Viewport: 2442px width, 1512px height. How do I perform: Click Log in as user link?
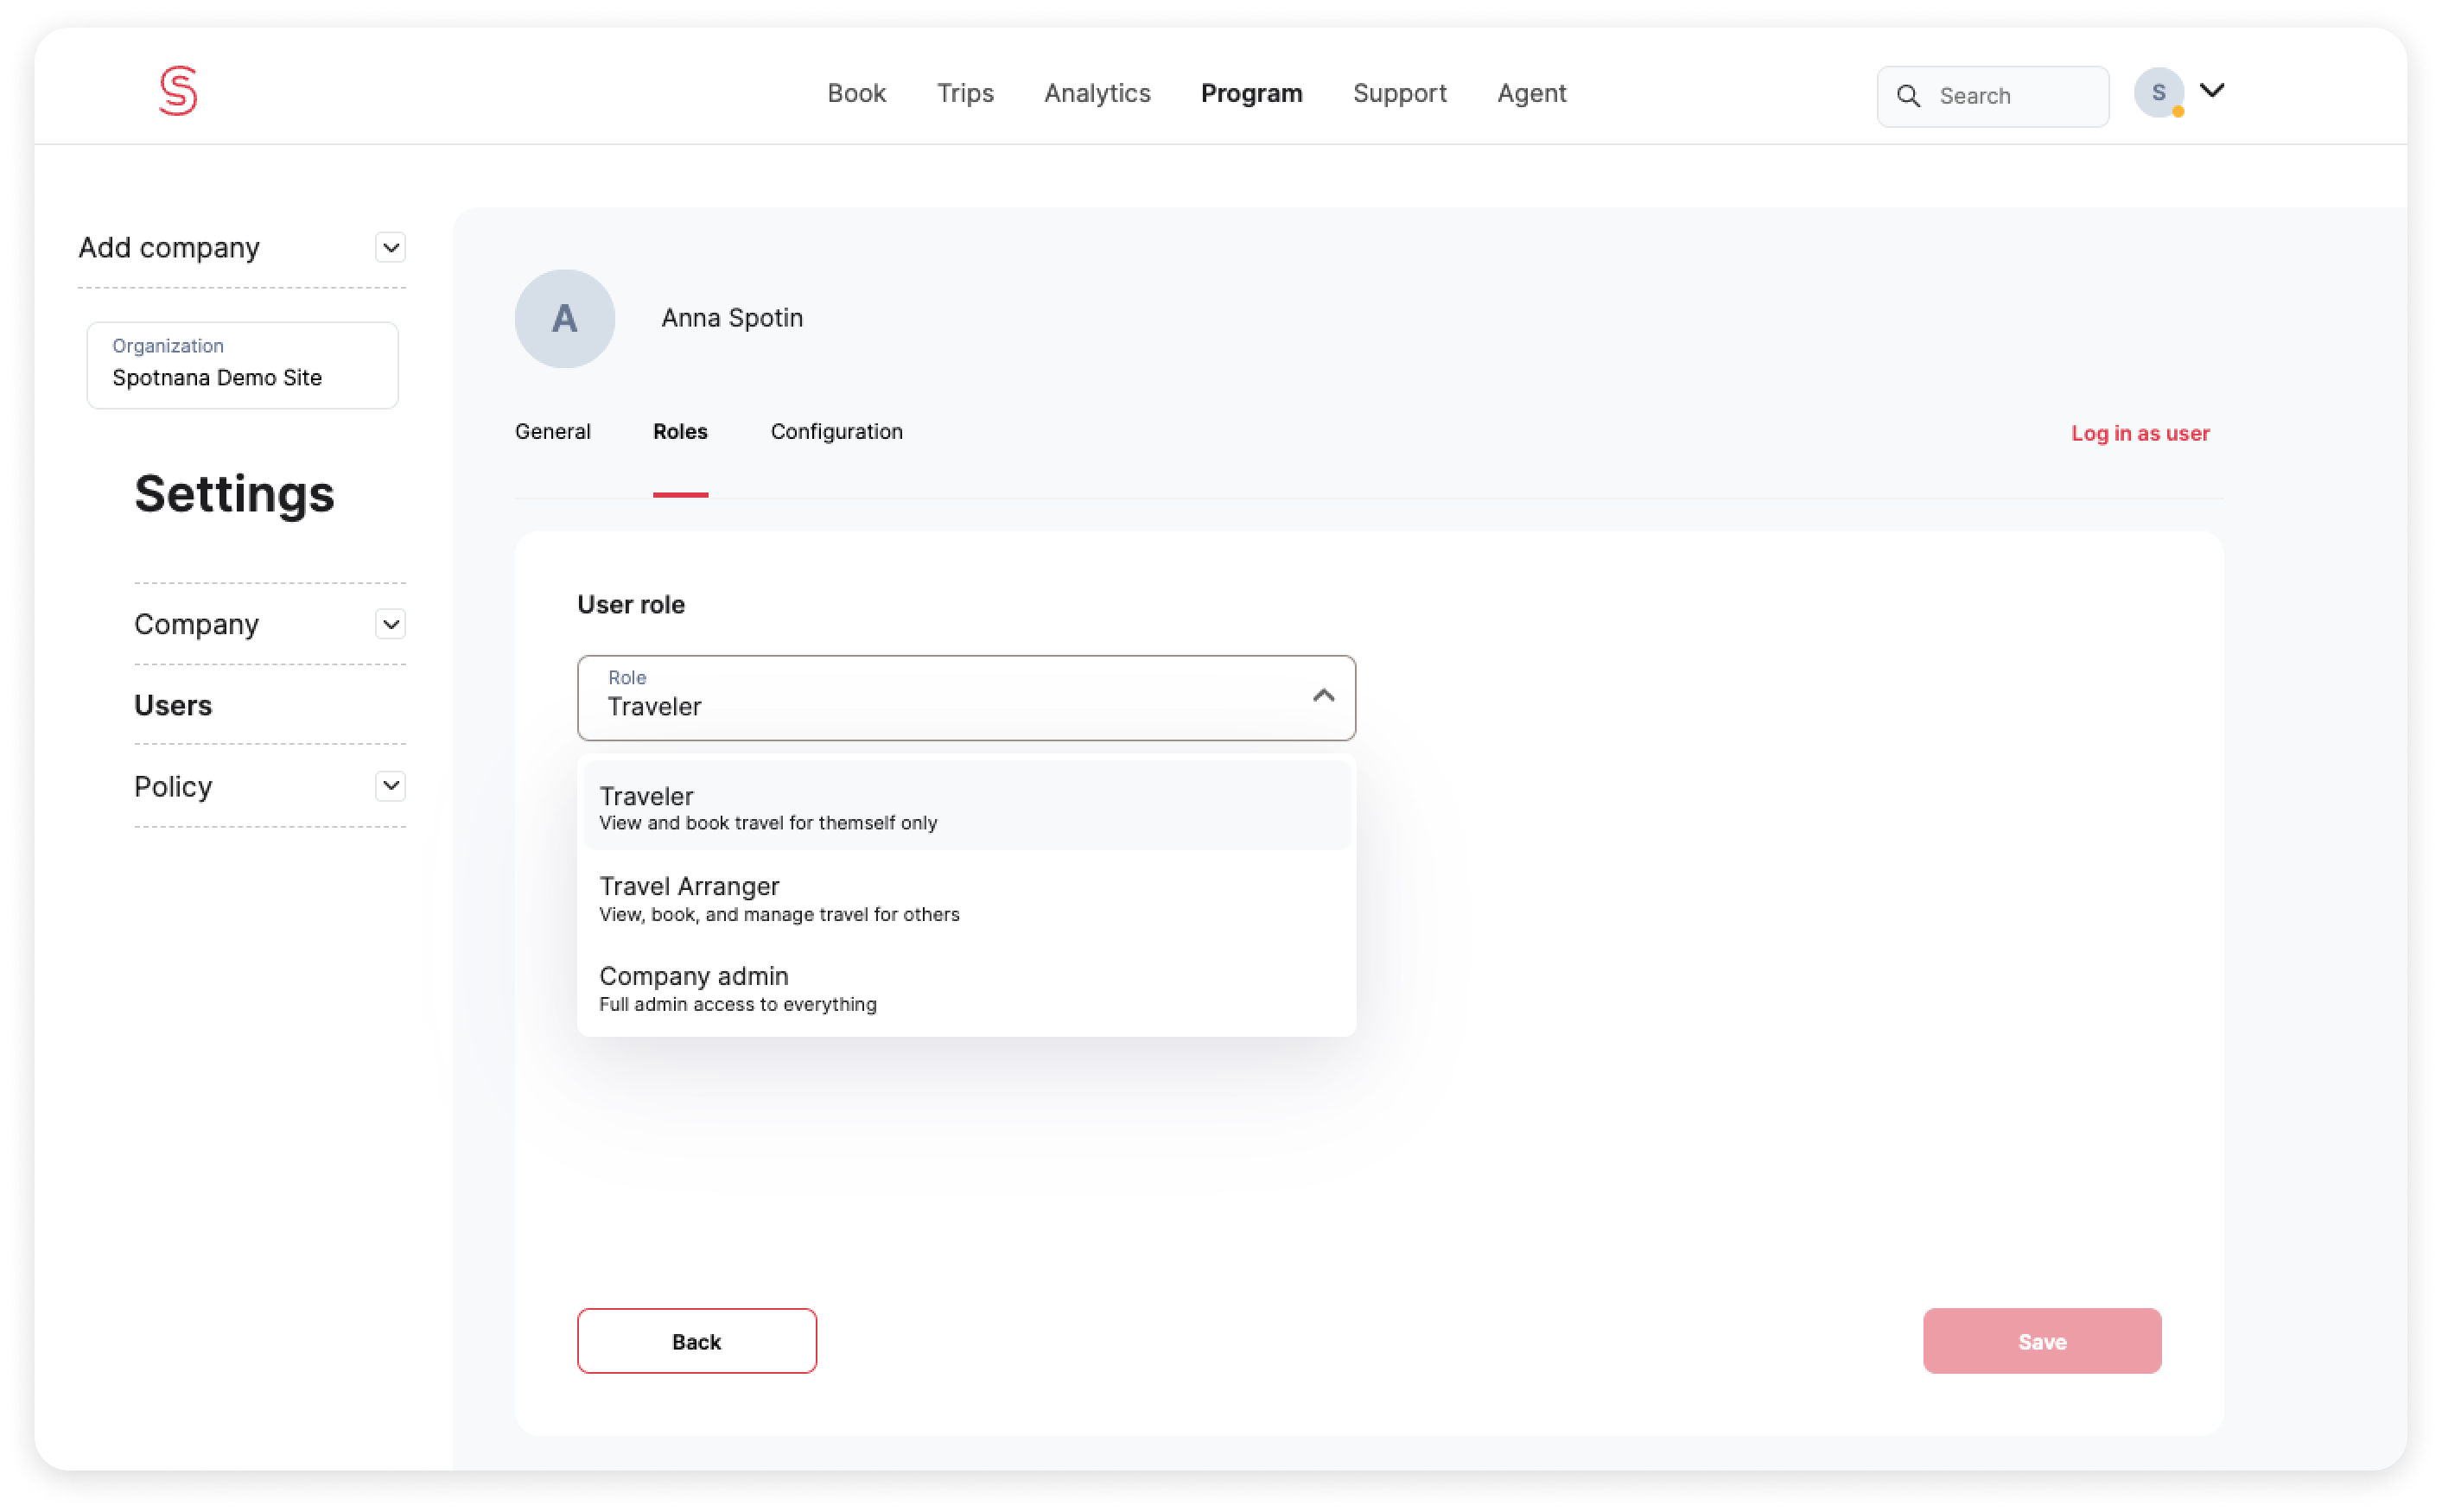point(2140,433)
